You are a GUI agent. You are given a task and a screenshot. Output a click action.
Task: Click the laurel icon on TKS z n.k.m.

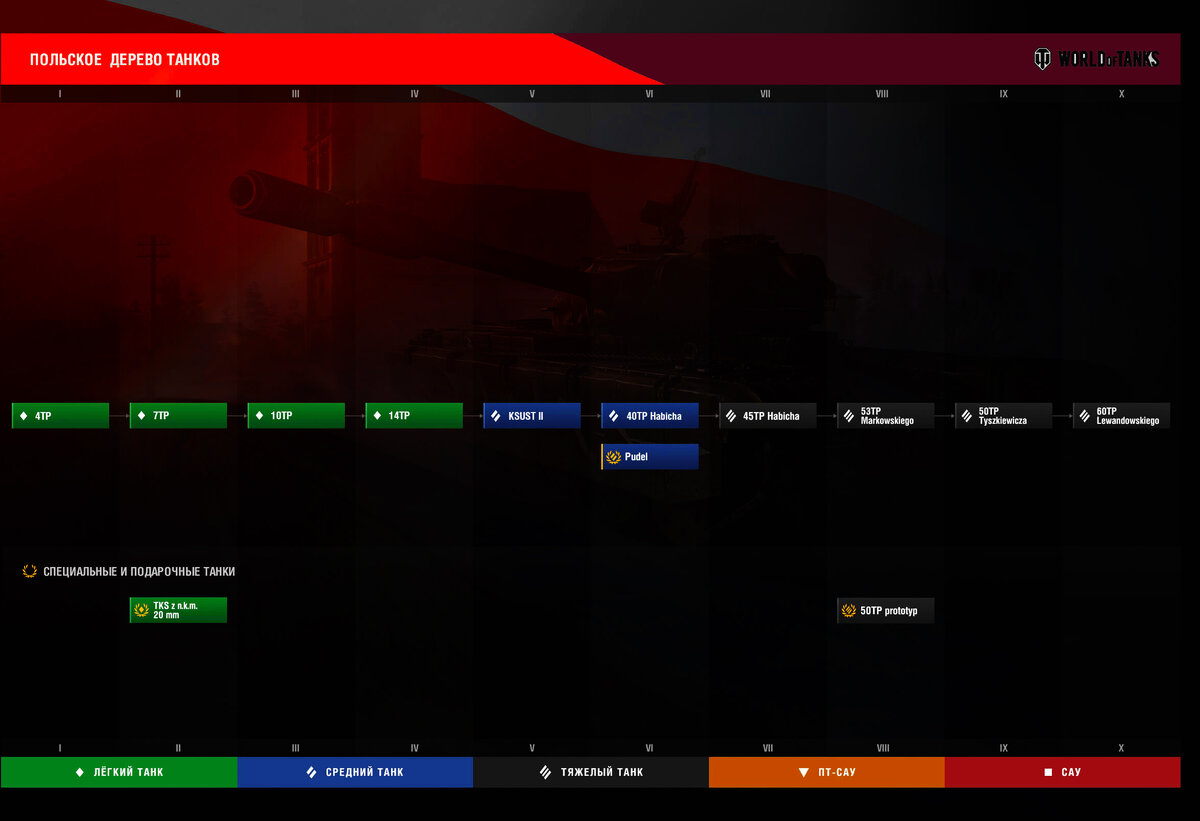[142, 610]
